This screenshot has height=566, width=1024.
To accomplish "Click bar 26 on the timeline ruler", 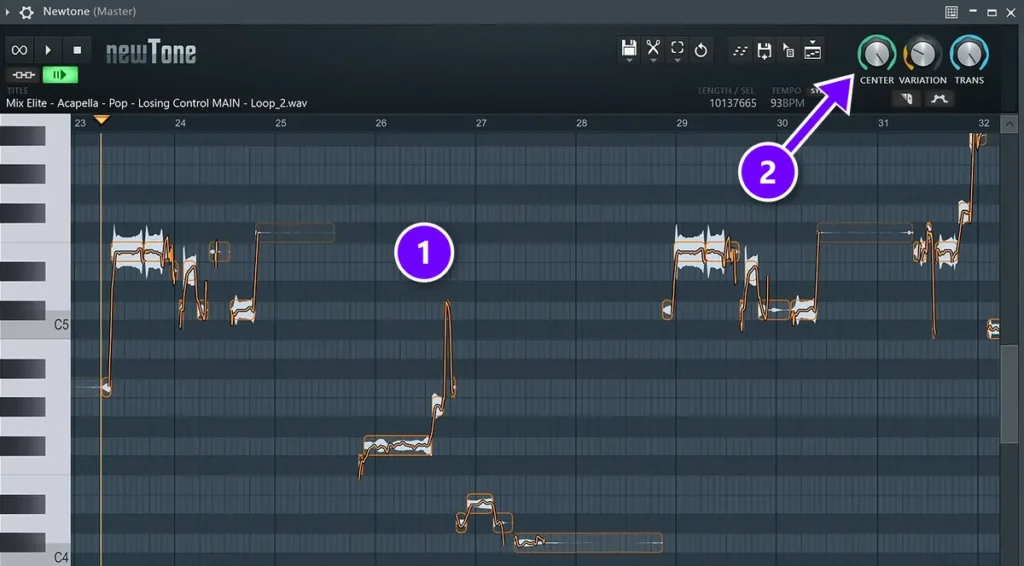I will coord(381,123).
